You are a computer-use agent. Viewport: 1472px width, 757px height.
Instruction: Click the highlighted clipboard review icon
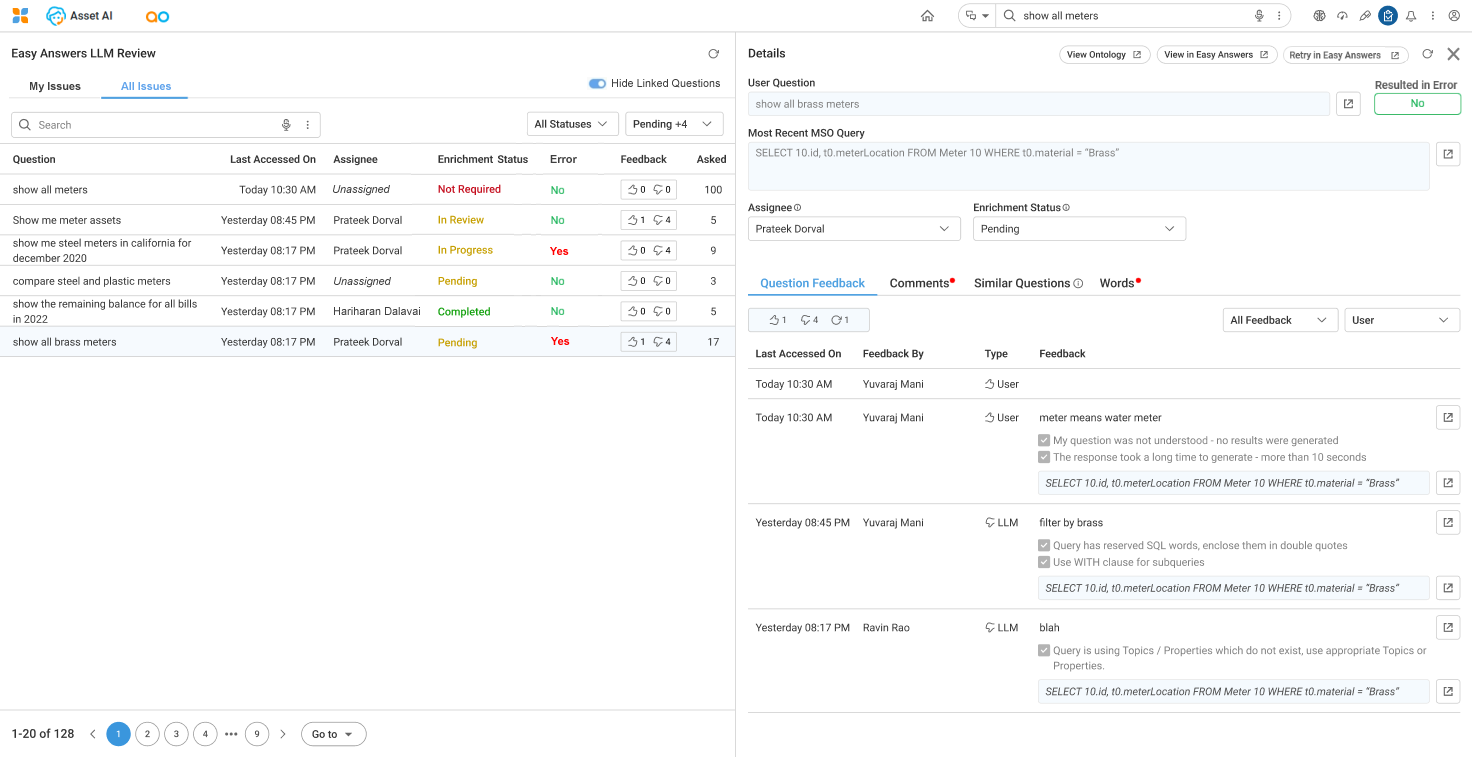[x=1388, y=16]
